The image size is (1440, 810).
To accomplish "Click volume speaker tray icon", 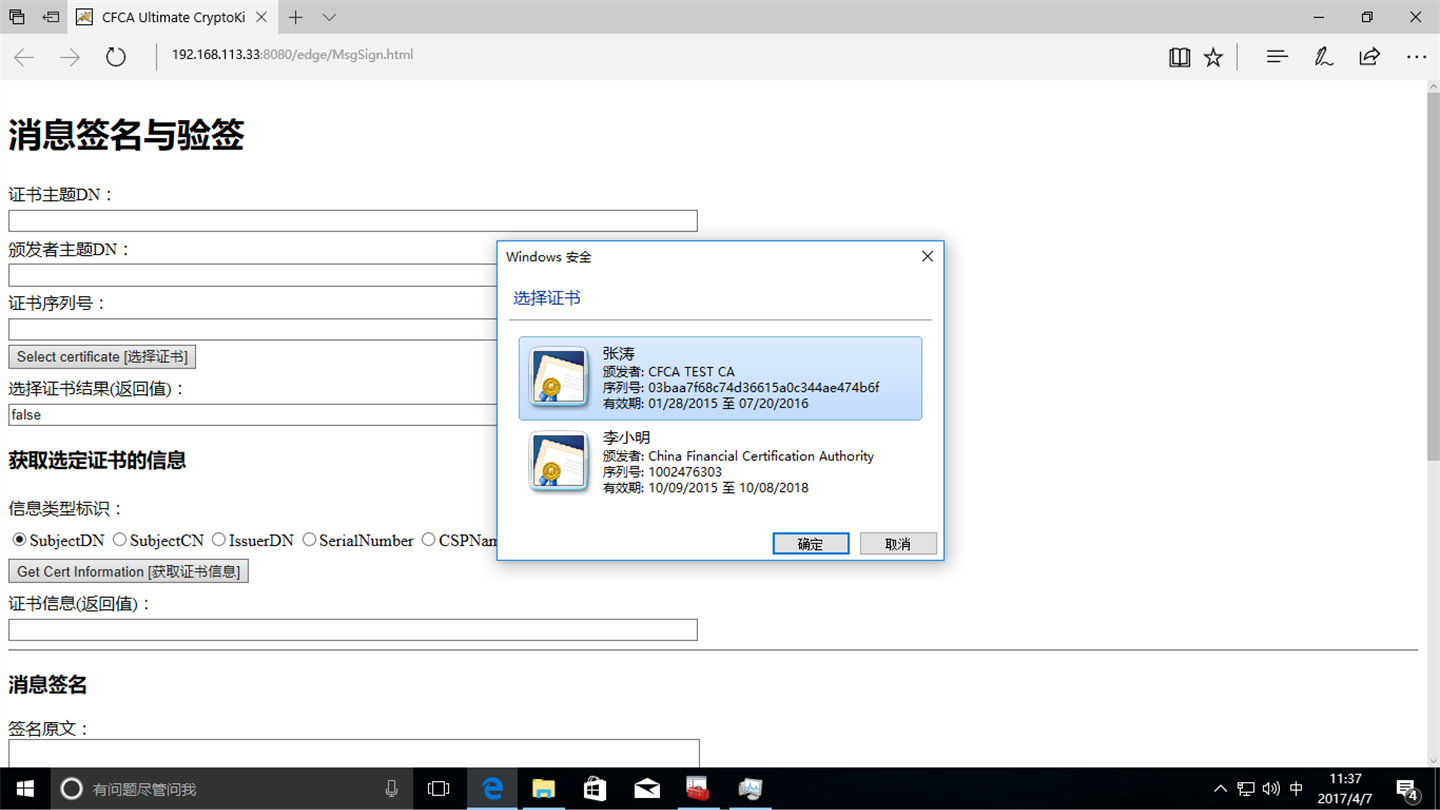I will coord(1271,789).
